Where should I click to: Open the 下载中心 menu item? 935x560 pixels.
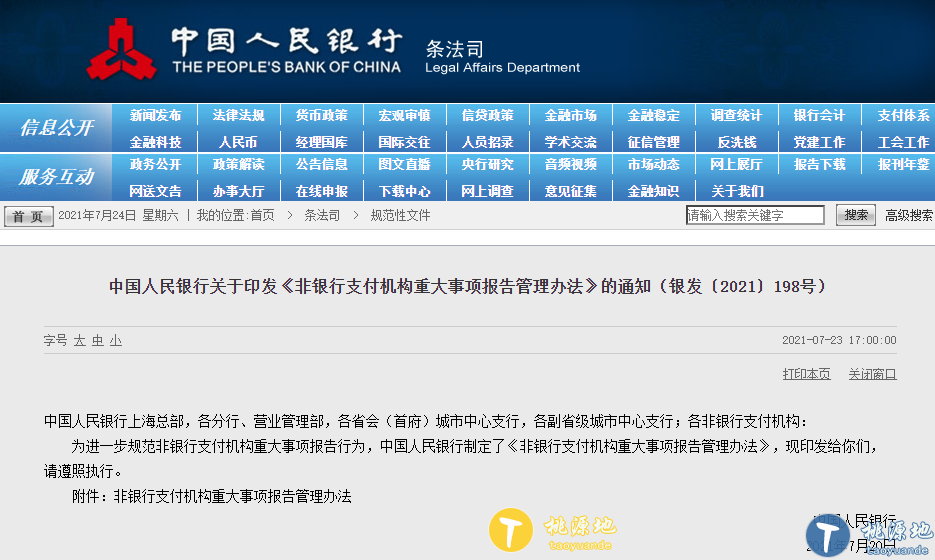[x=404, y=191]
